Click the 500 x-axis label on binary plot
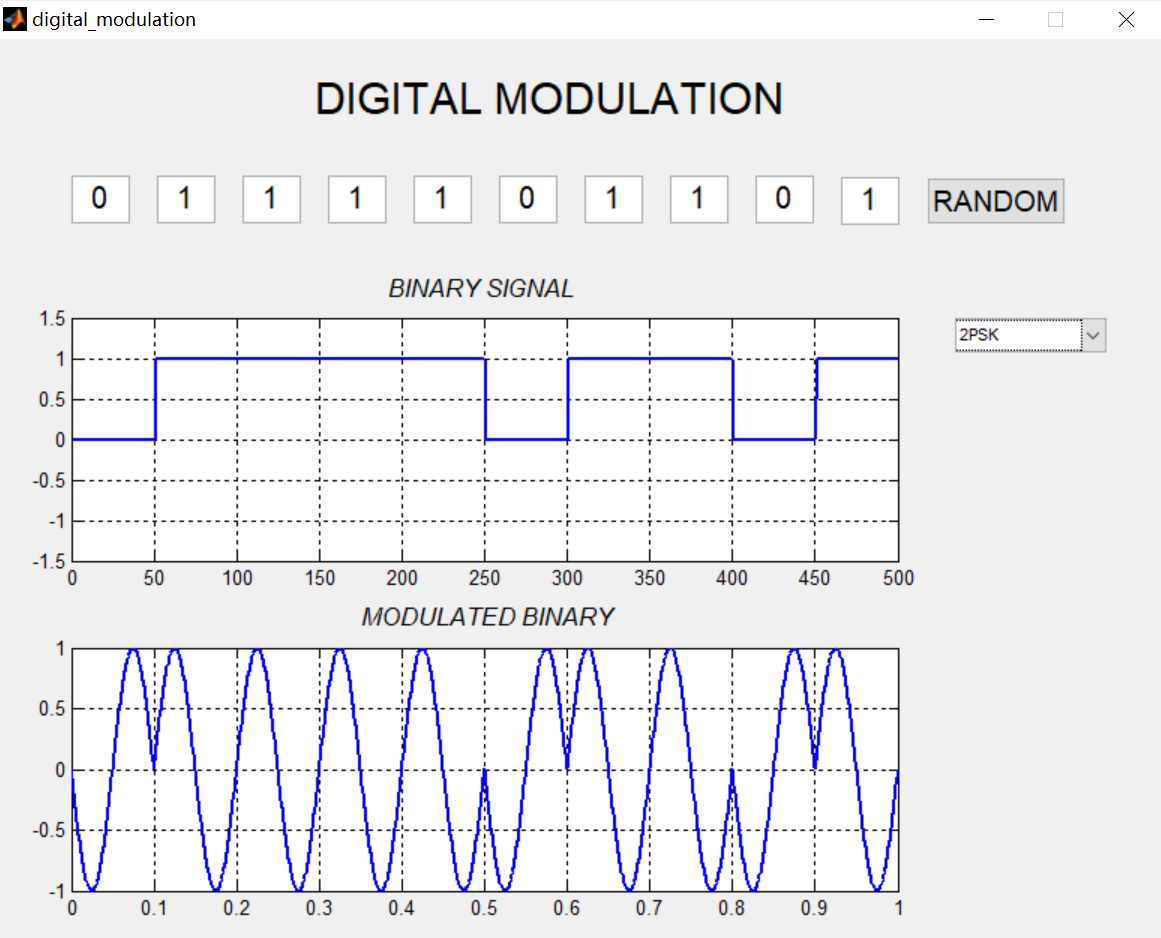Screen dimensions: 1161x938 pos(898,578)
